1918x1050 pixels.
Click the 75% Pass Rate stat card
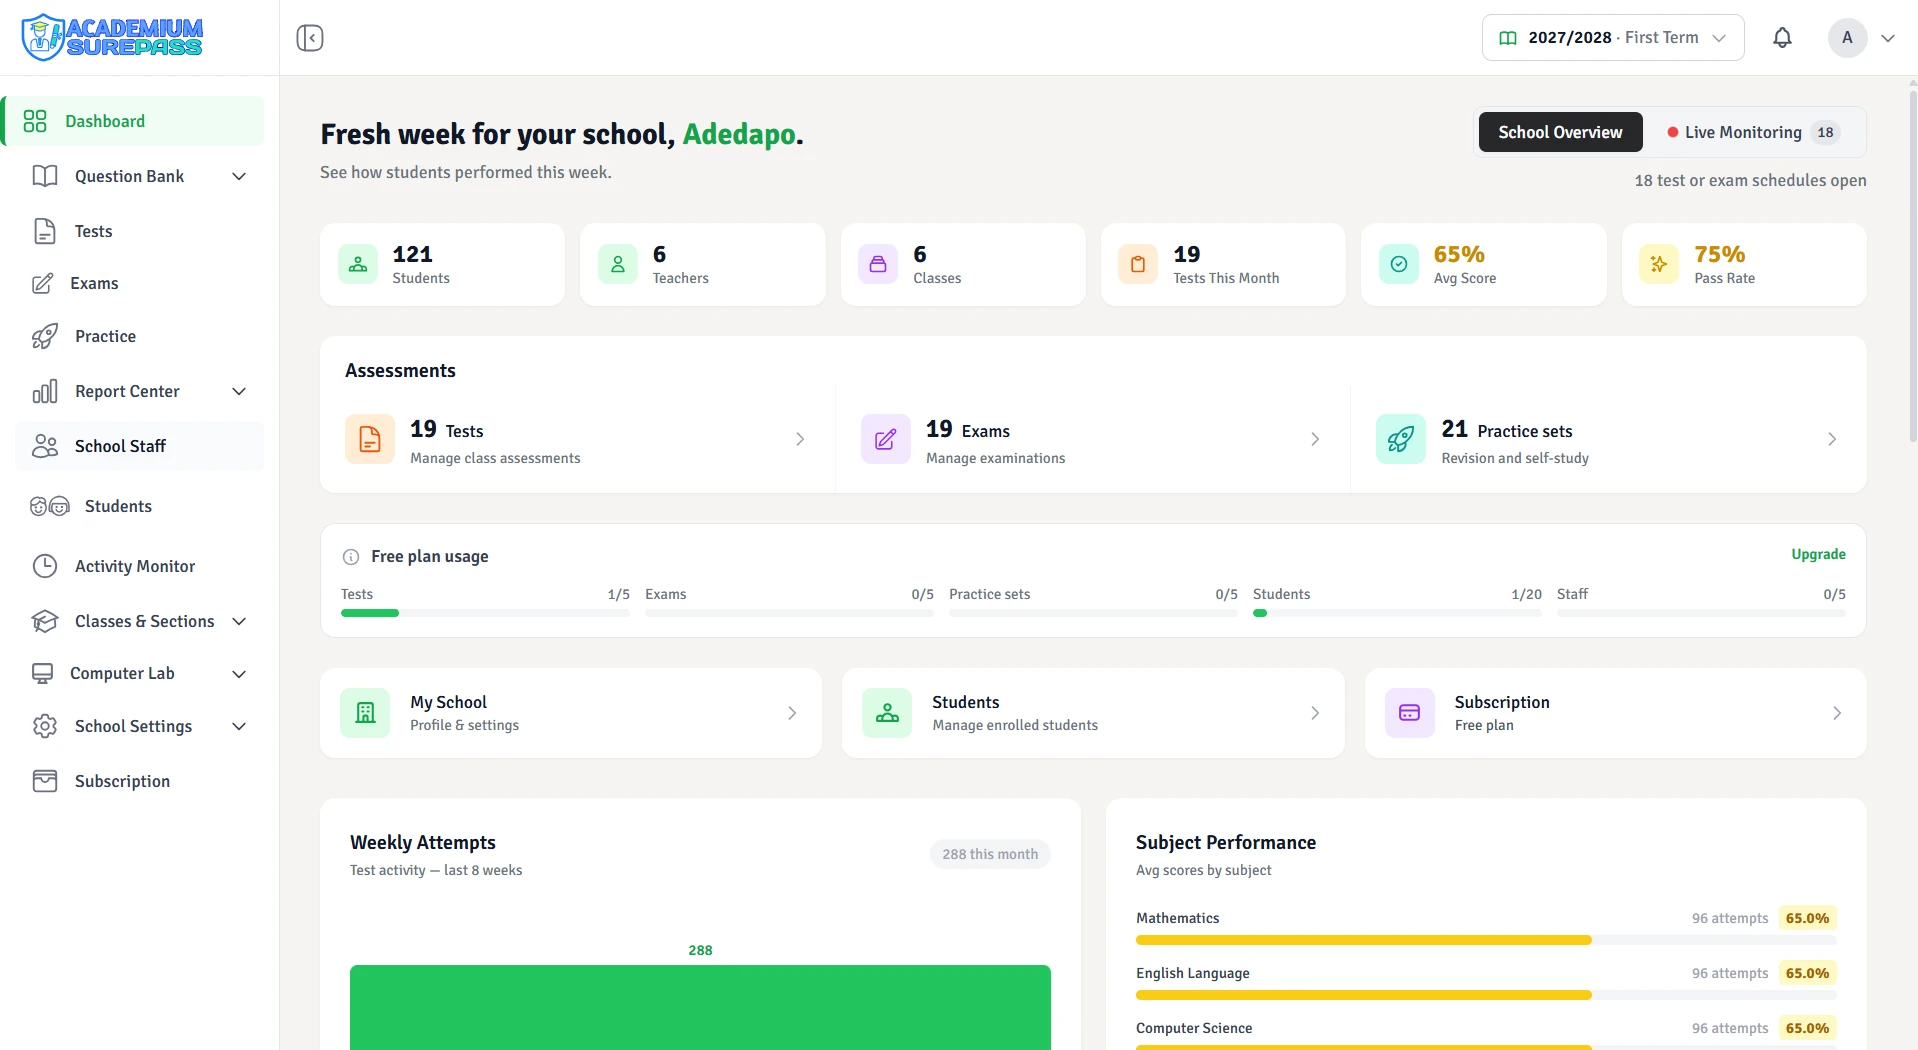[x=1744, y=264]
